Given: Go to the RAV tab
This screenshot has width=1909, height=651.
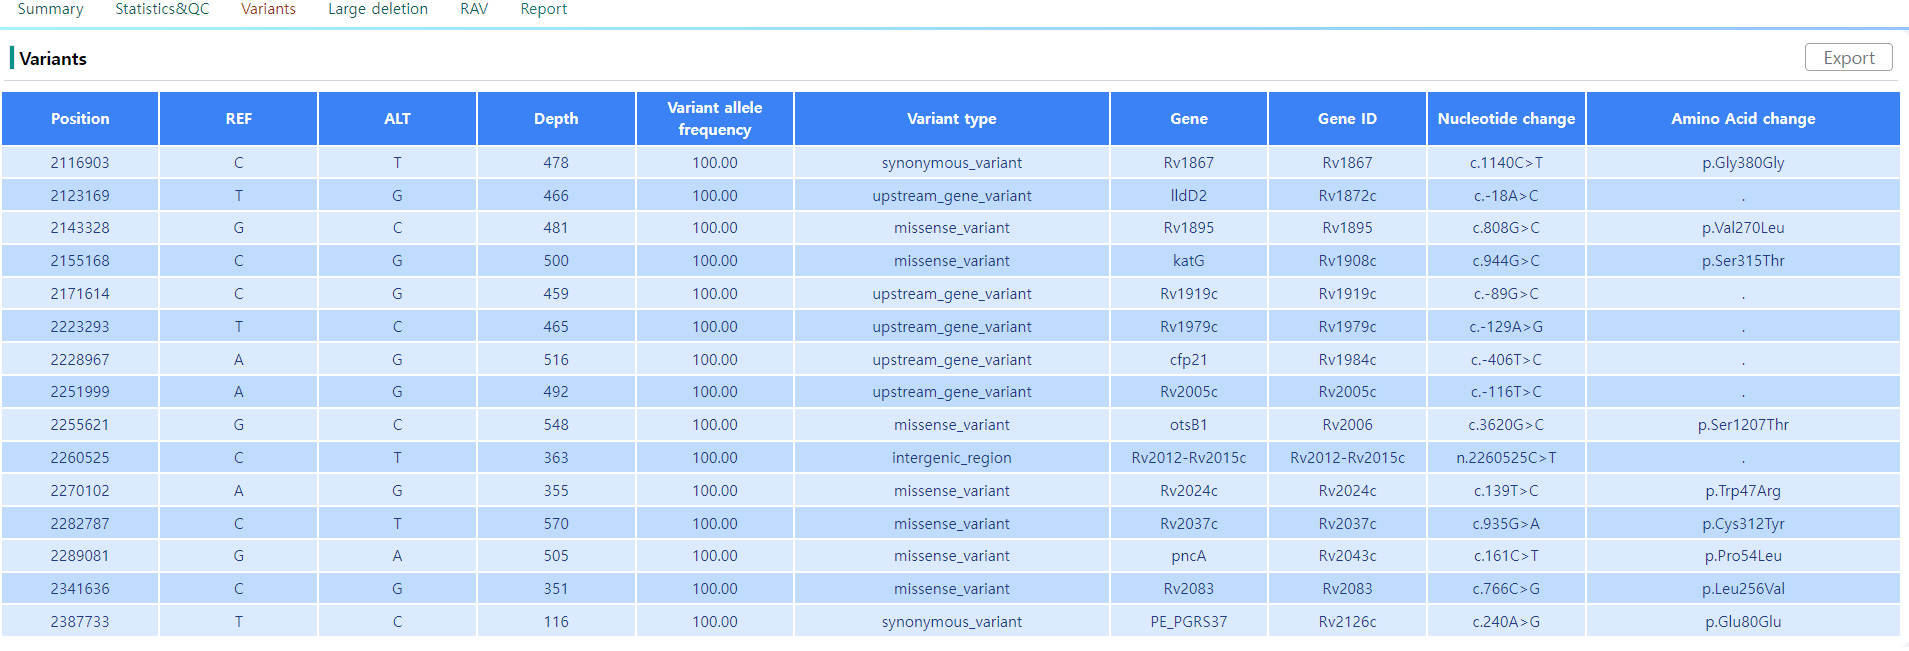Looking at the screenshot, I should [x=474, y=9].
